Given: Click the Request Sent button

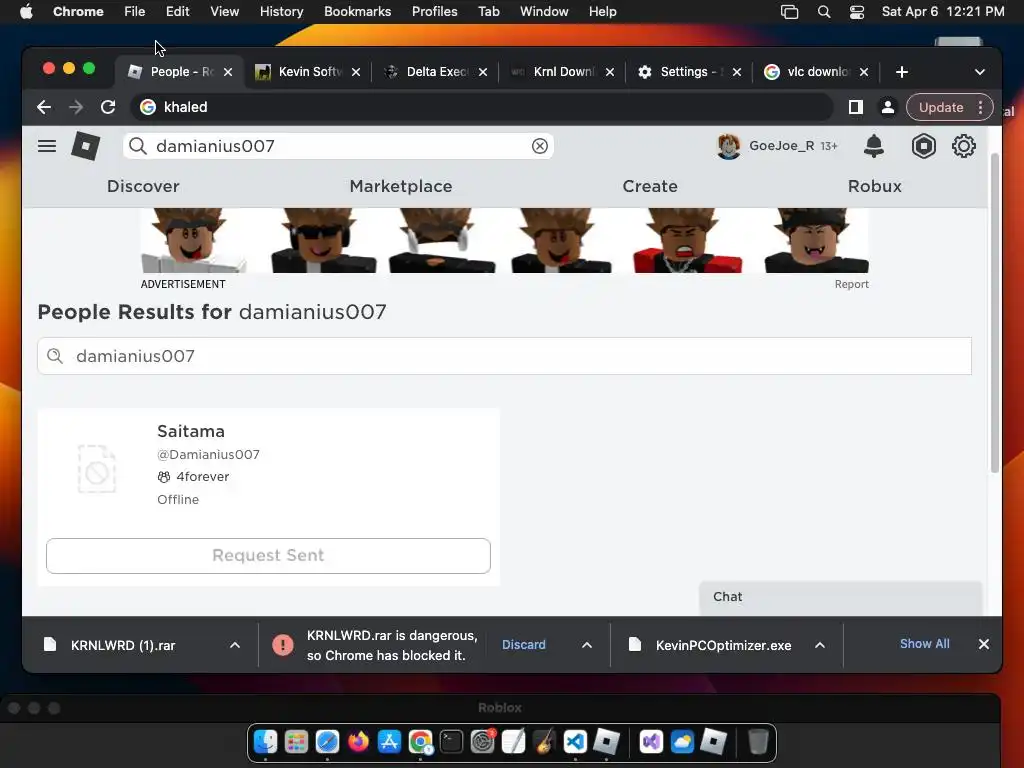Looking at the screenshot, I should click(268, 556).
